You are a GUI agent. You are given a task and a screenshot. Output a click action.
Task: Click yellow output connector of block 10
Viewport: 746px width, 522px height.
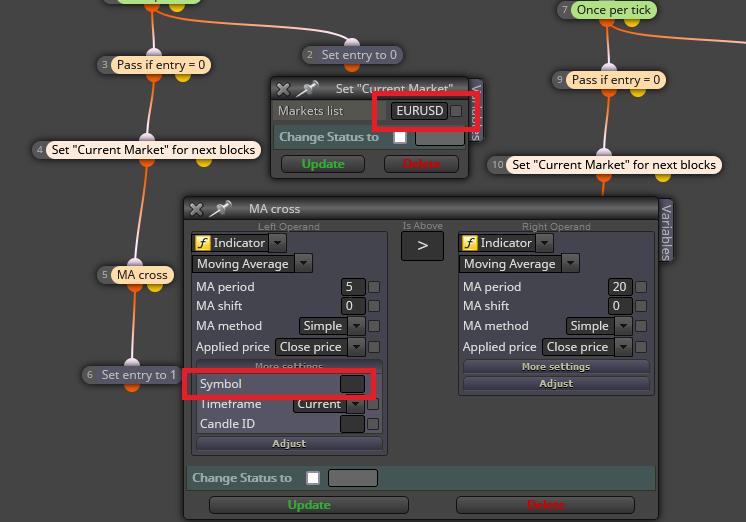point(663,177)
